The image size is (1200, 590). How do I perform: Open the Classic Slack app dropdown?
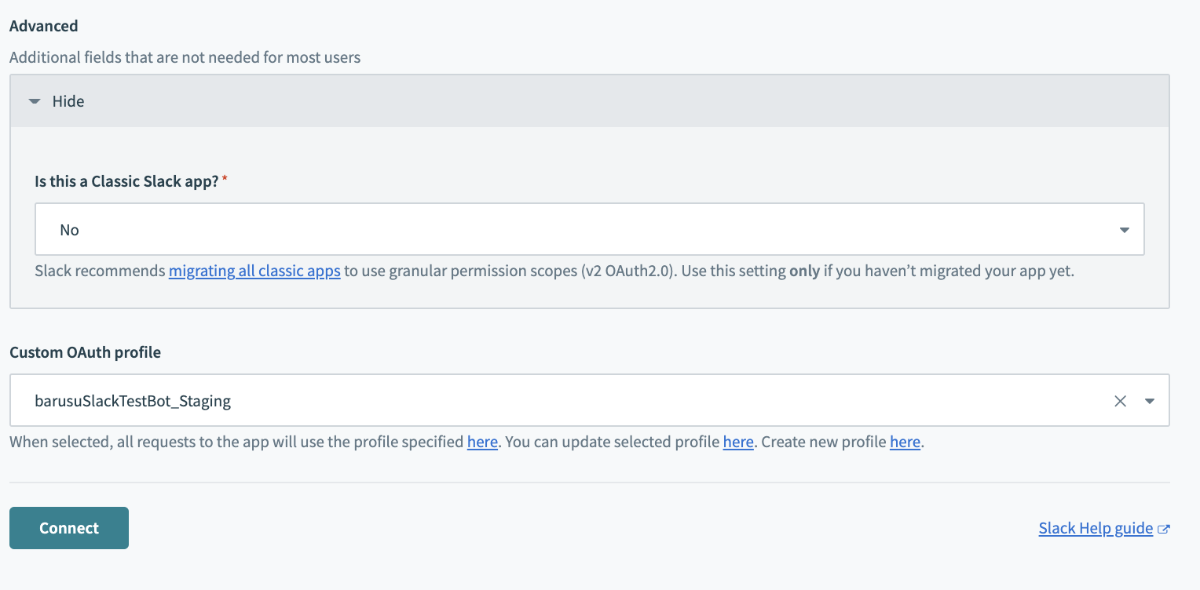tap(590, 230)
